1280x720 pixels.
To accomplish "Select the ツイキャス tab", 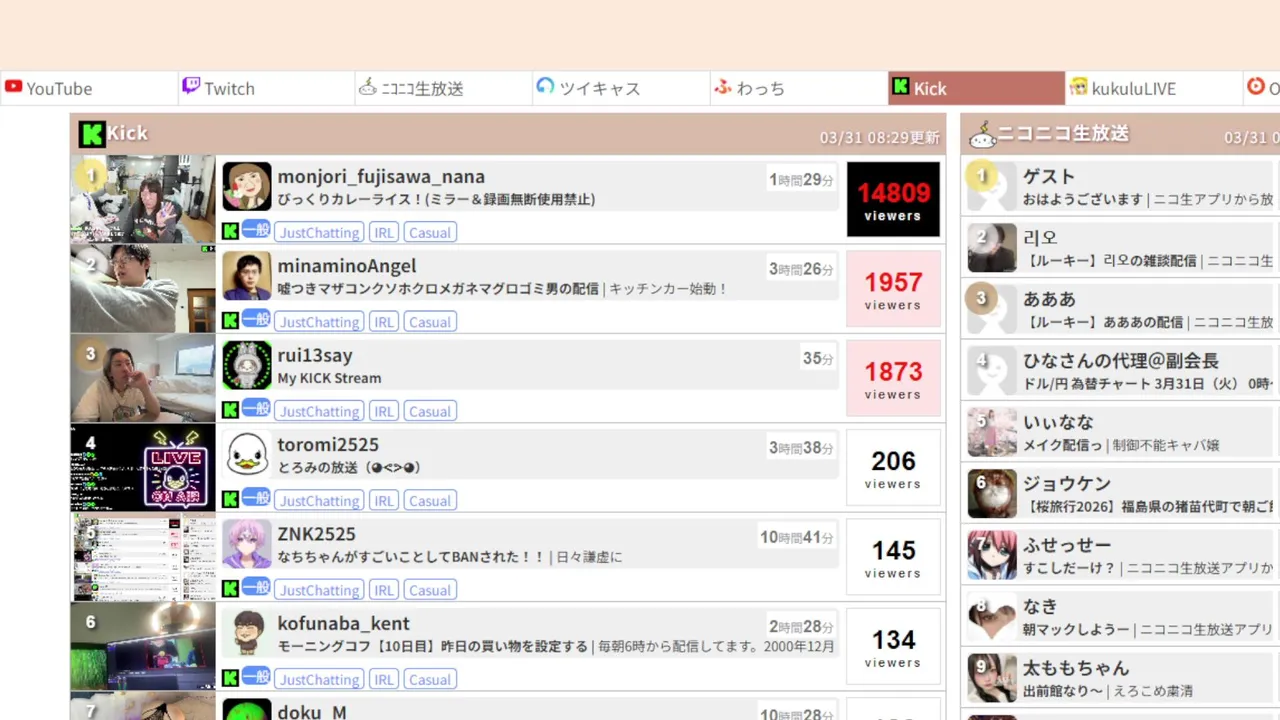I will click(x=620, y=88).
